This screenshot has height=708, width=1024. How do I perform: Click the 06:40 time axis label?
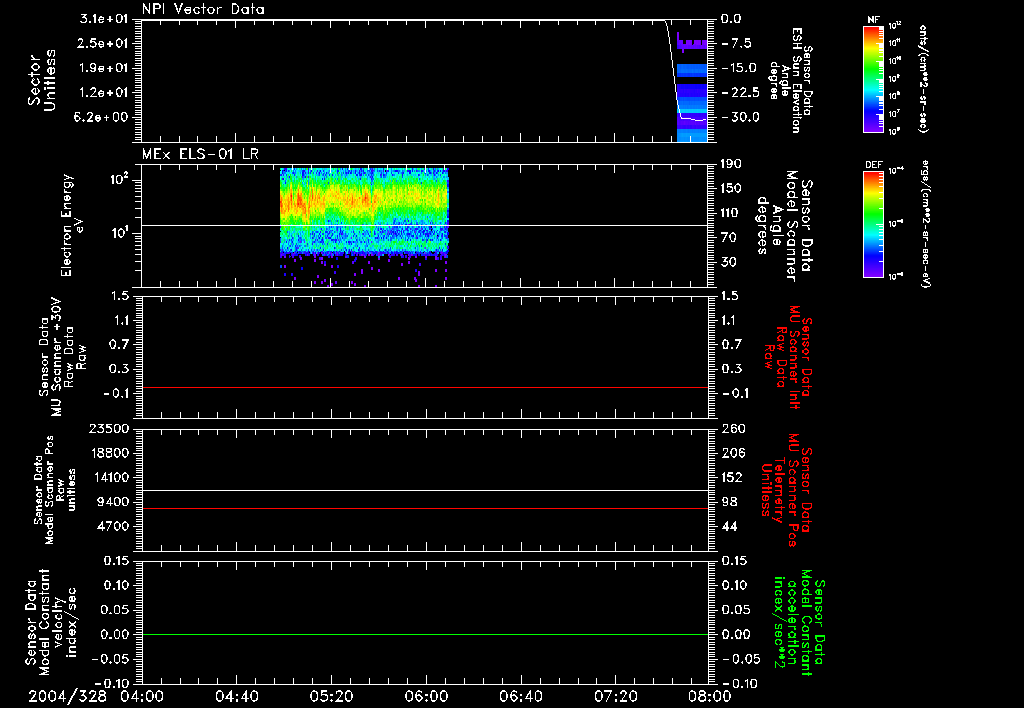coord(520,696)
